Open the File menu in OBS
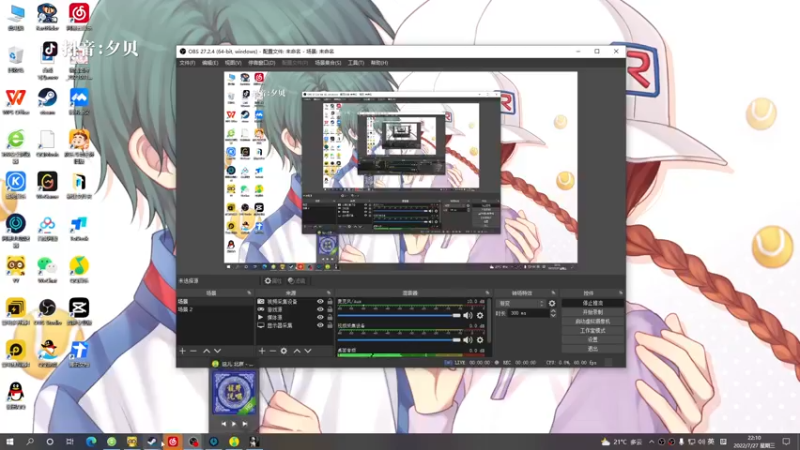Screen dimensions: 800x450 click(187, 63)
